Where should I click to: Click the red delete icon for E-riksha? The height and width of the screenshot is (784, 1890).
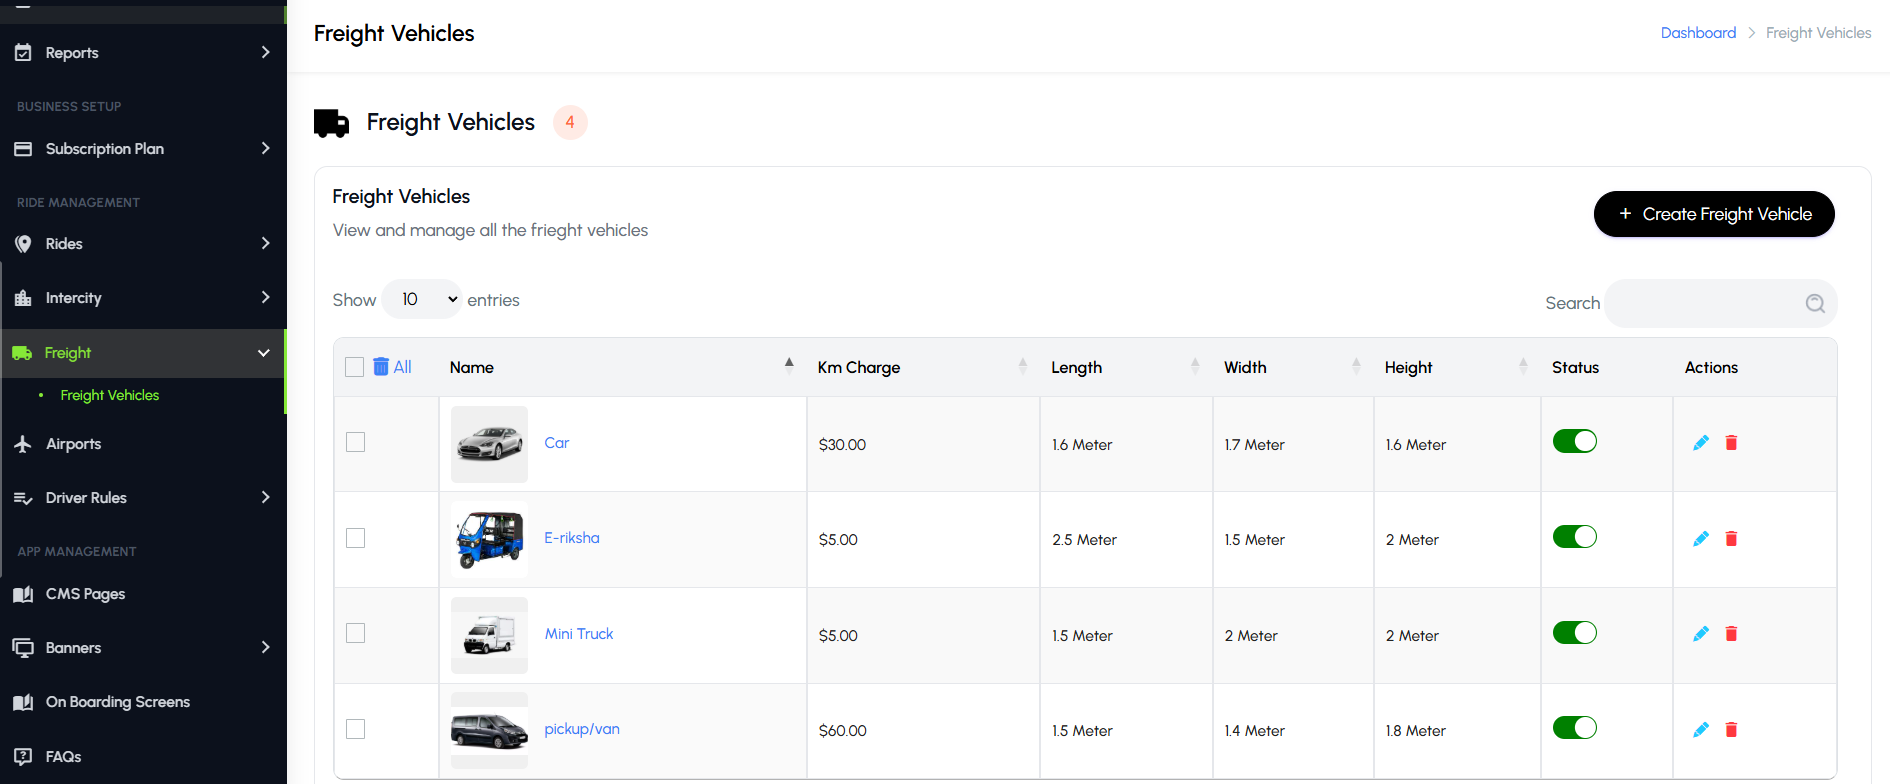(x=1731, y=539)
